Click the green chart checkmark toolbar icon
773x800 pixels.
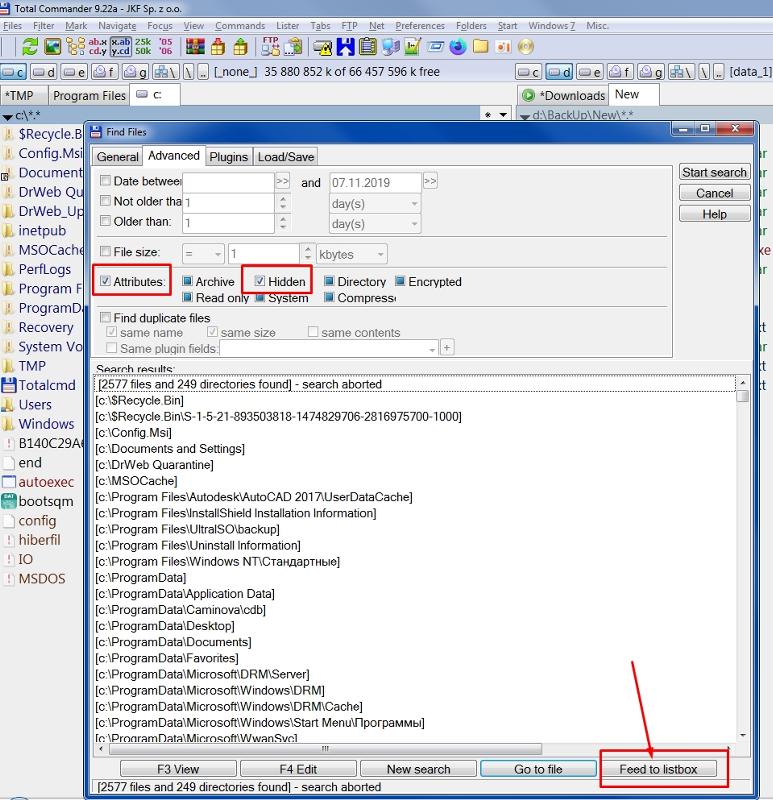(x=412, y=47)
